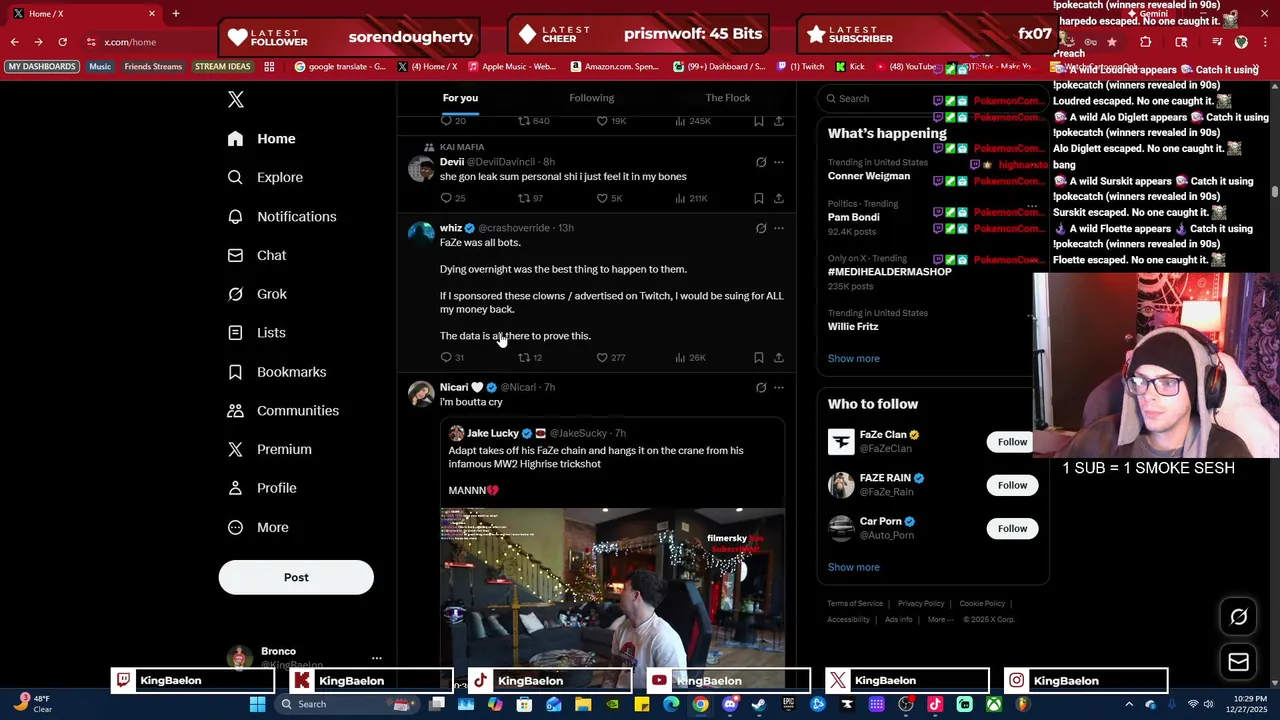Screen dimensions: 1280x720
Task: Repost the post showing 640 reposts
Action: click(533, 121)
